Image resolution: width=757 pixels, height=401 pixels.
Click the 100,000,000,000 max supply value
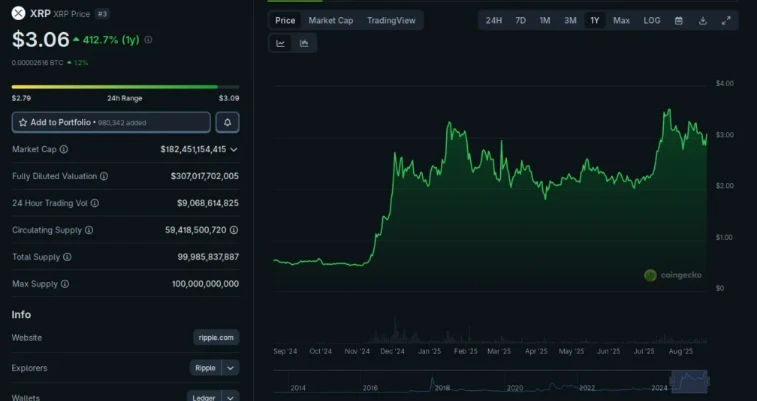(x=205, y=284)
